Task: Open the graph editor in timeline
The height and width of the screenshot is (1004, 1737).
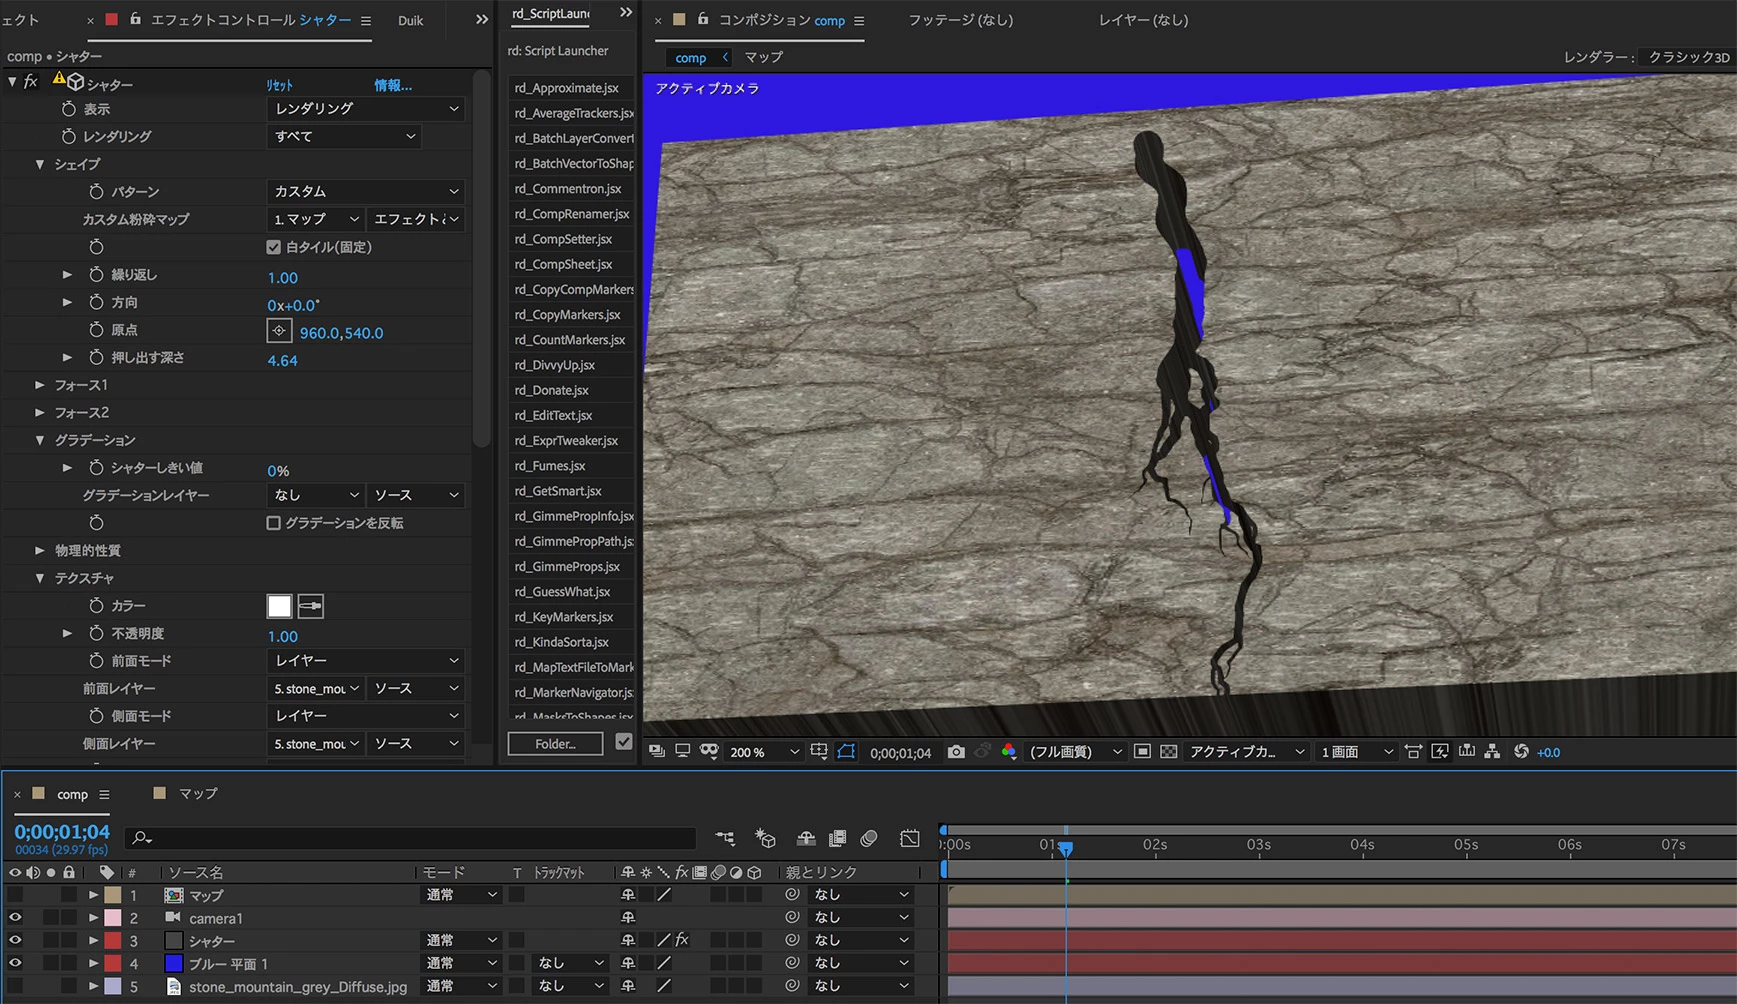Action: click(x=909, y=838)
